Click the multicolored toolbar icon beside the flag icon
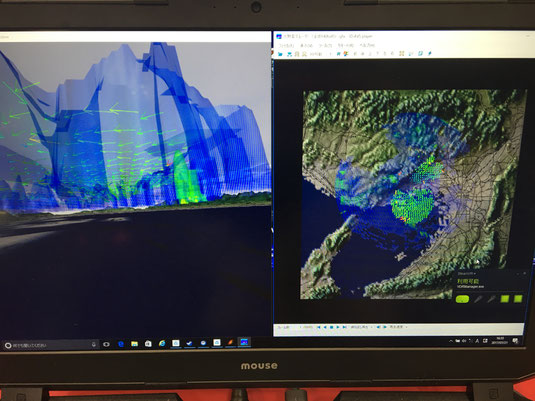This screenshot has height=401, width=535. (346, 54)
